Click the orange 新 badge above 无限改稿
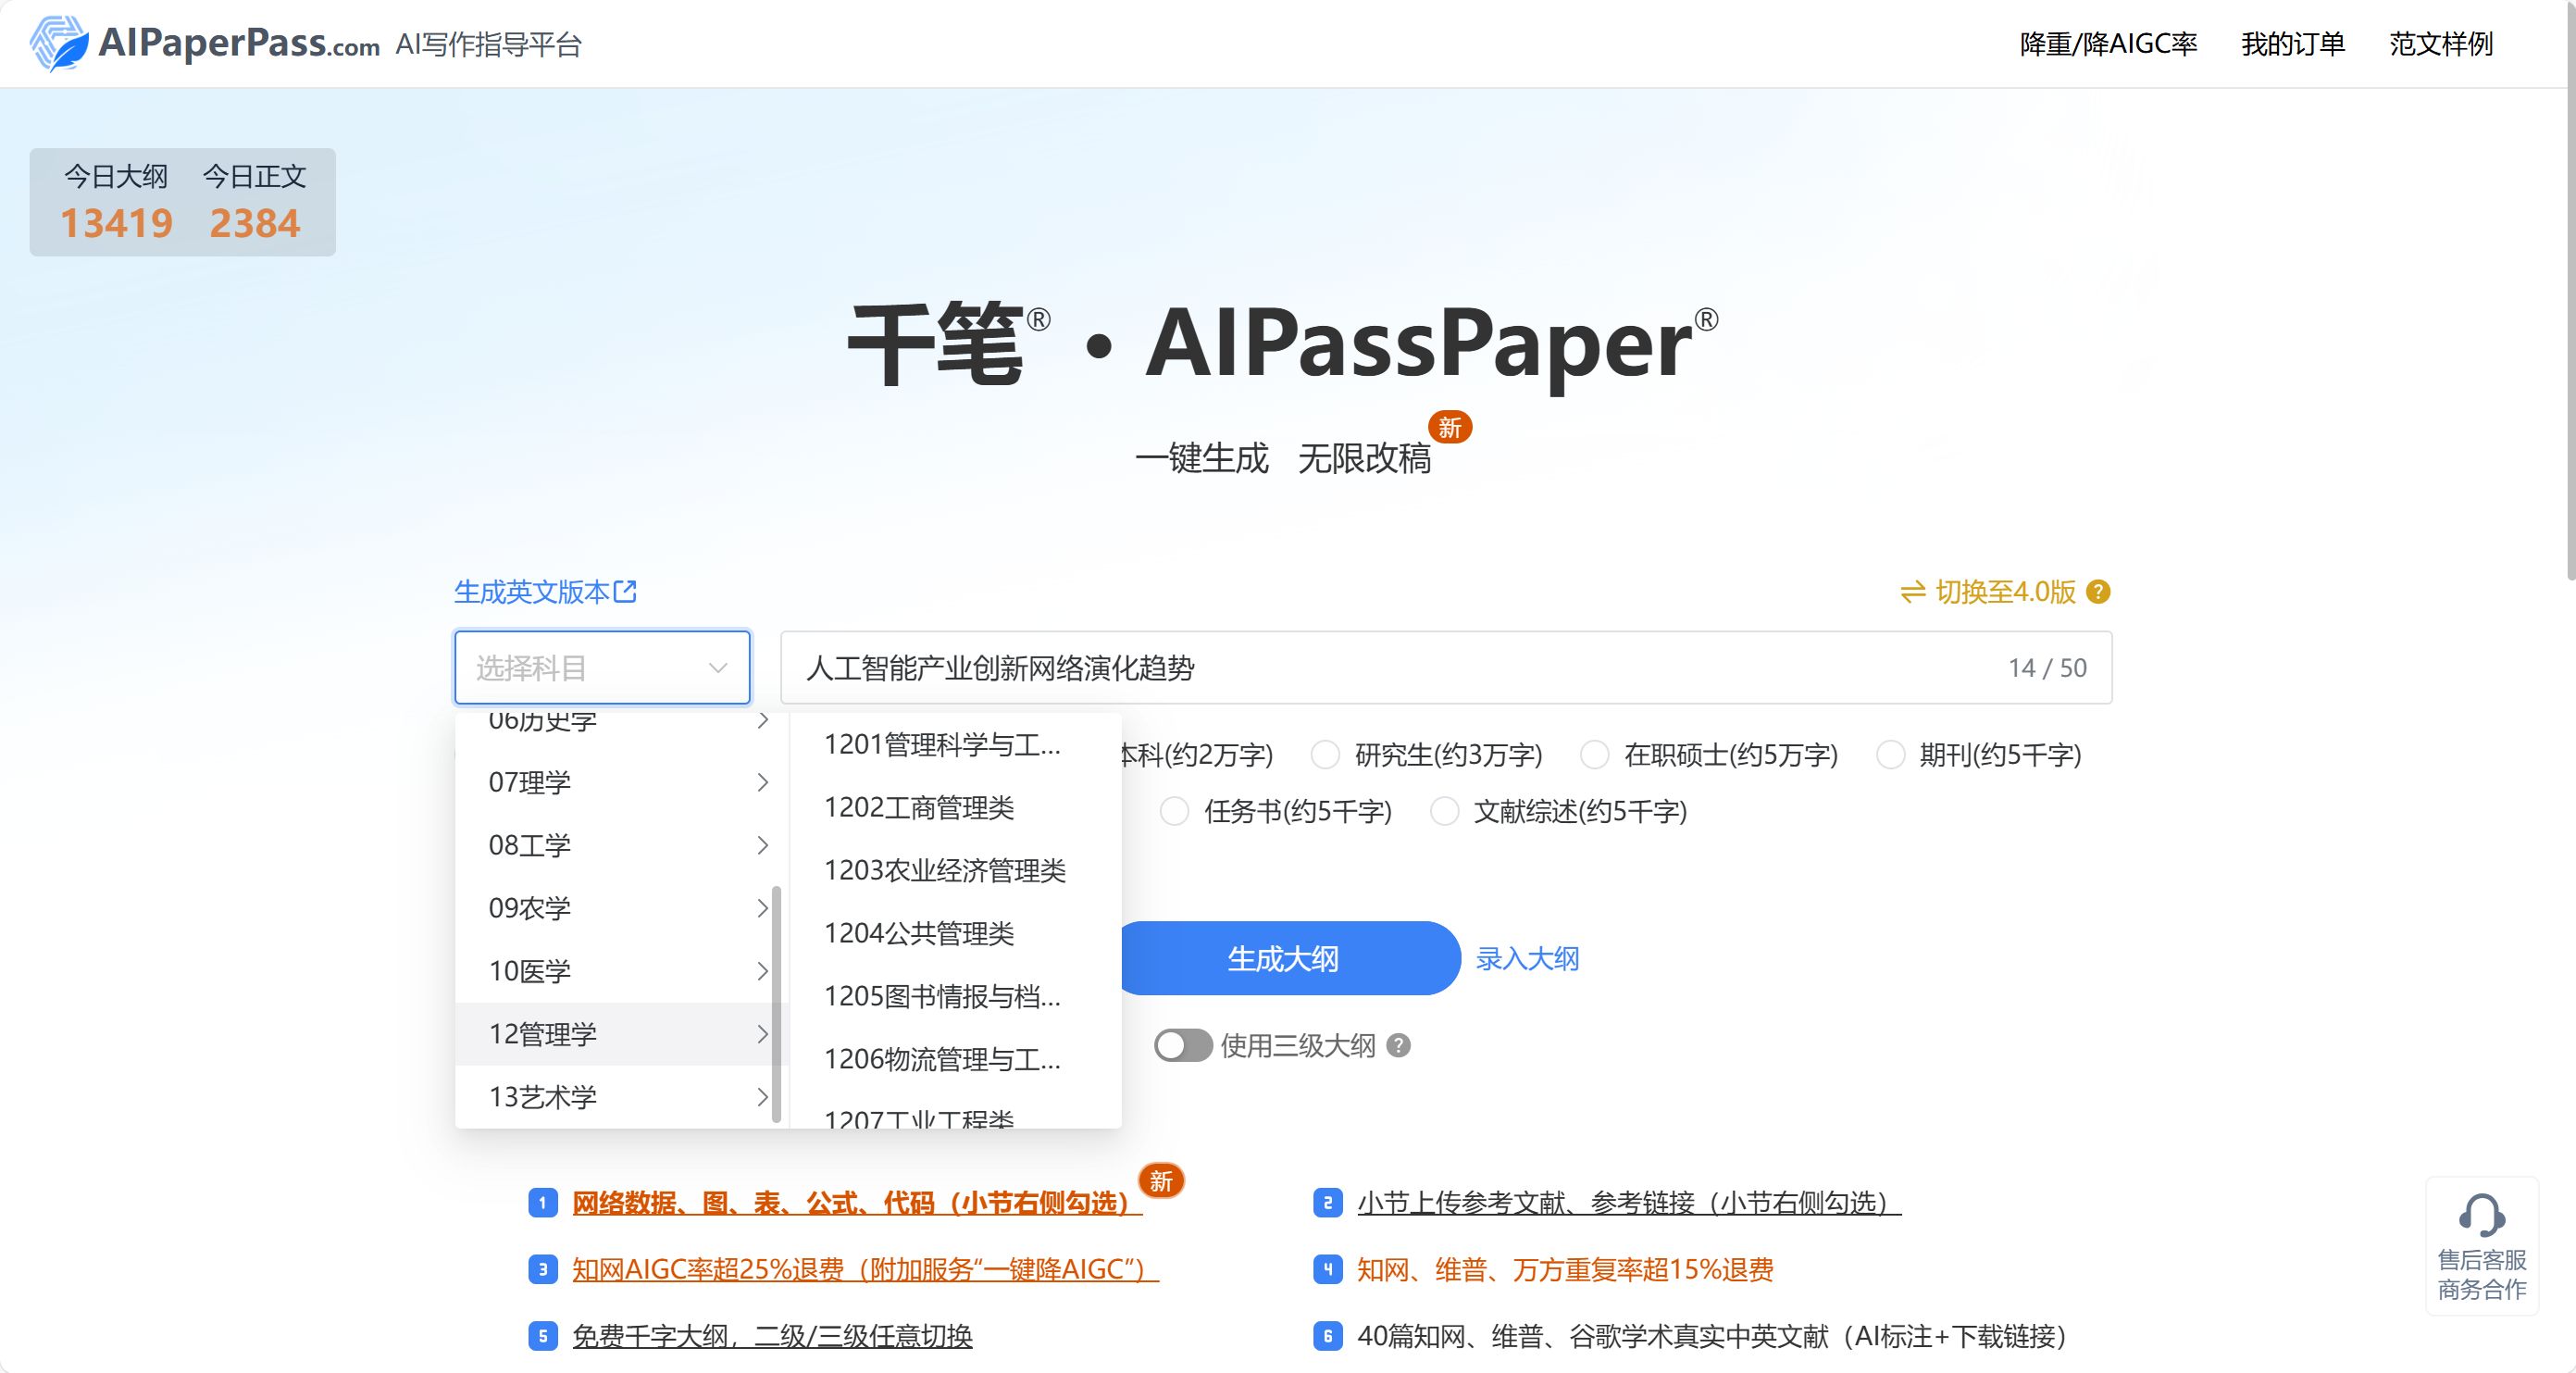This screenshot has width=2576, height=1373. [1449, 428]
